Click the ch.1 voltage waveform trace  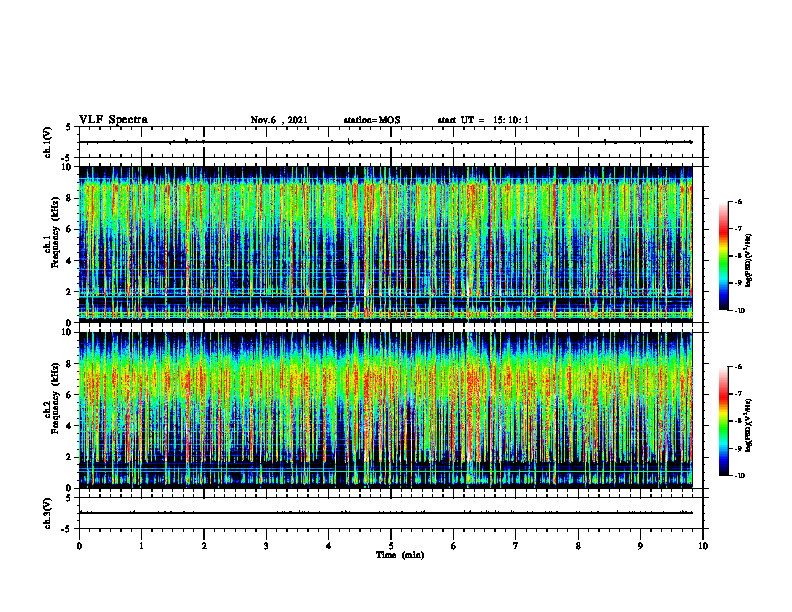point(385,142)
